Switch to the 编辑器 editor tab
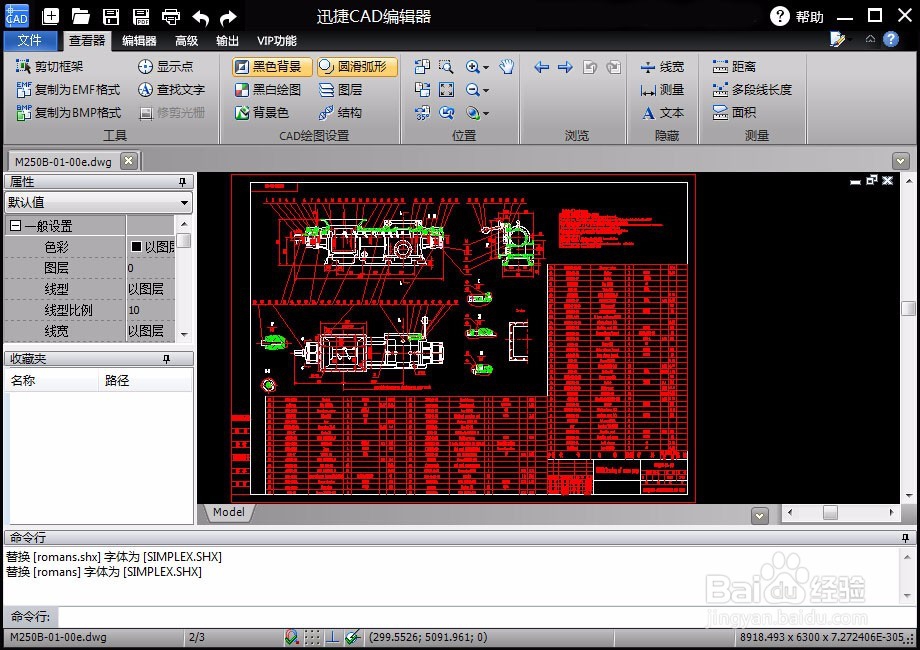This screenshot has width=920, height=650. 139,40
